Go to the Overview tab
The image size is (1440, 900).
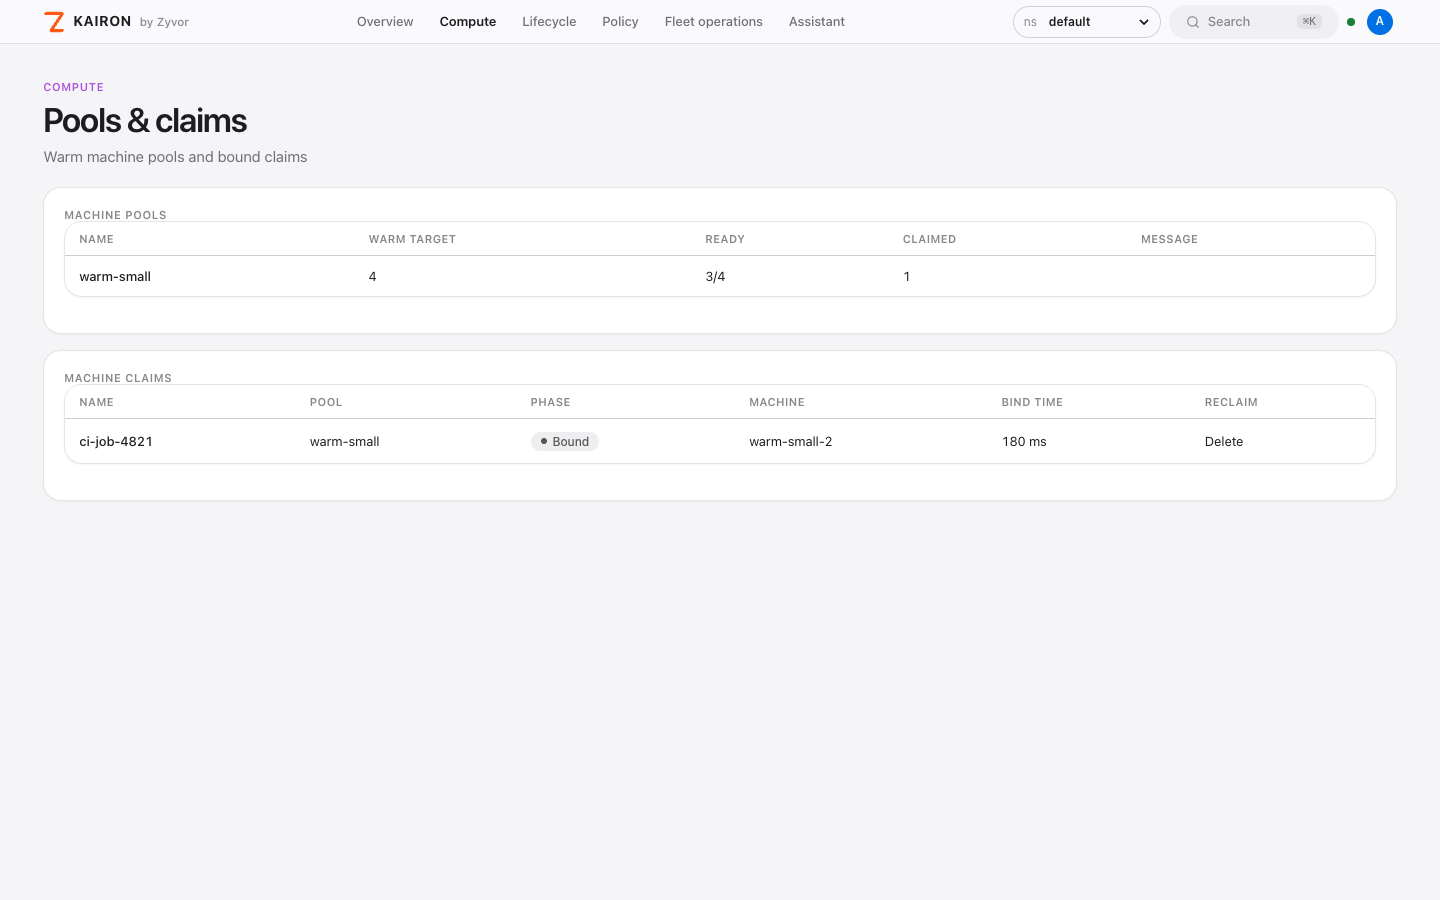tap(385, 22)
